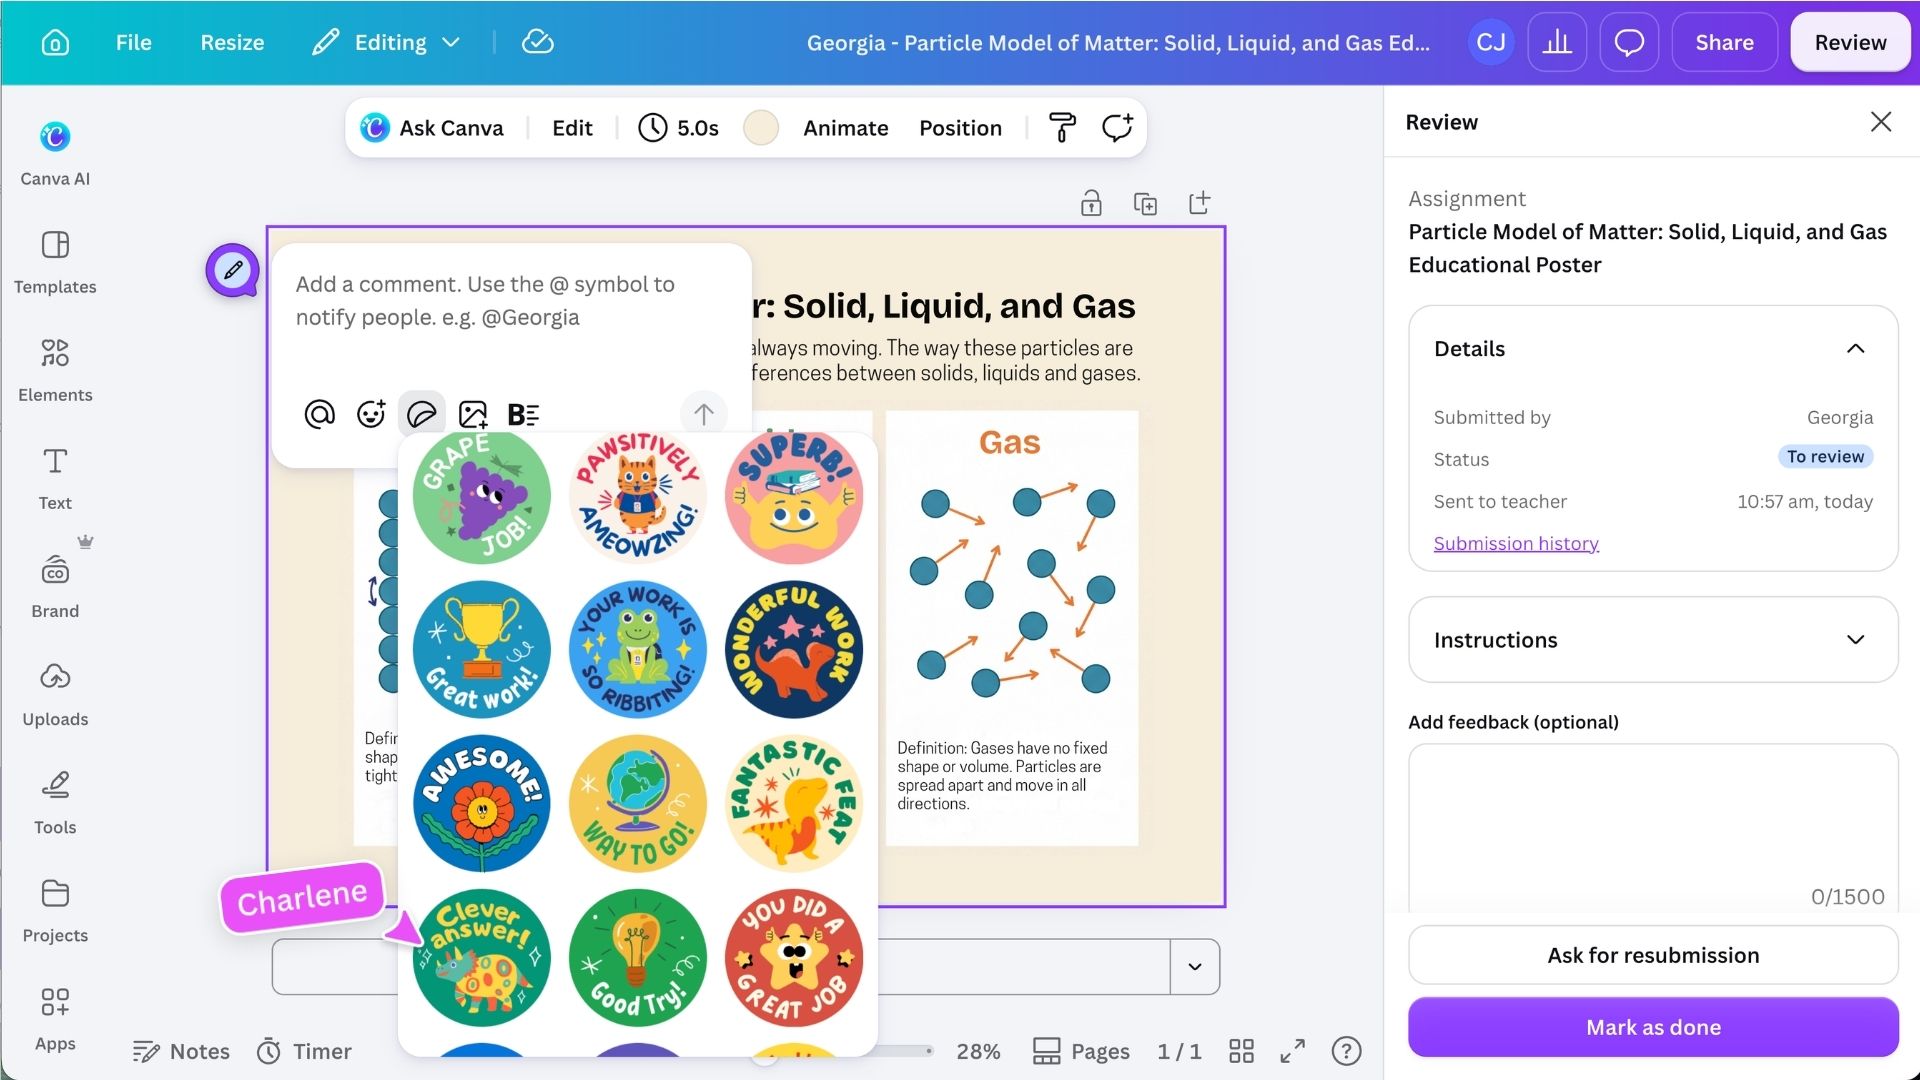Choose the Great work trophy sticker
Image resolution: width=1920 pixels, height=1080 pixels.
[482, 650]
